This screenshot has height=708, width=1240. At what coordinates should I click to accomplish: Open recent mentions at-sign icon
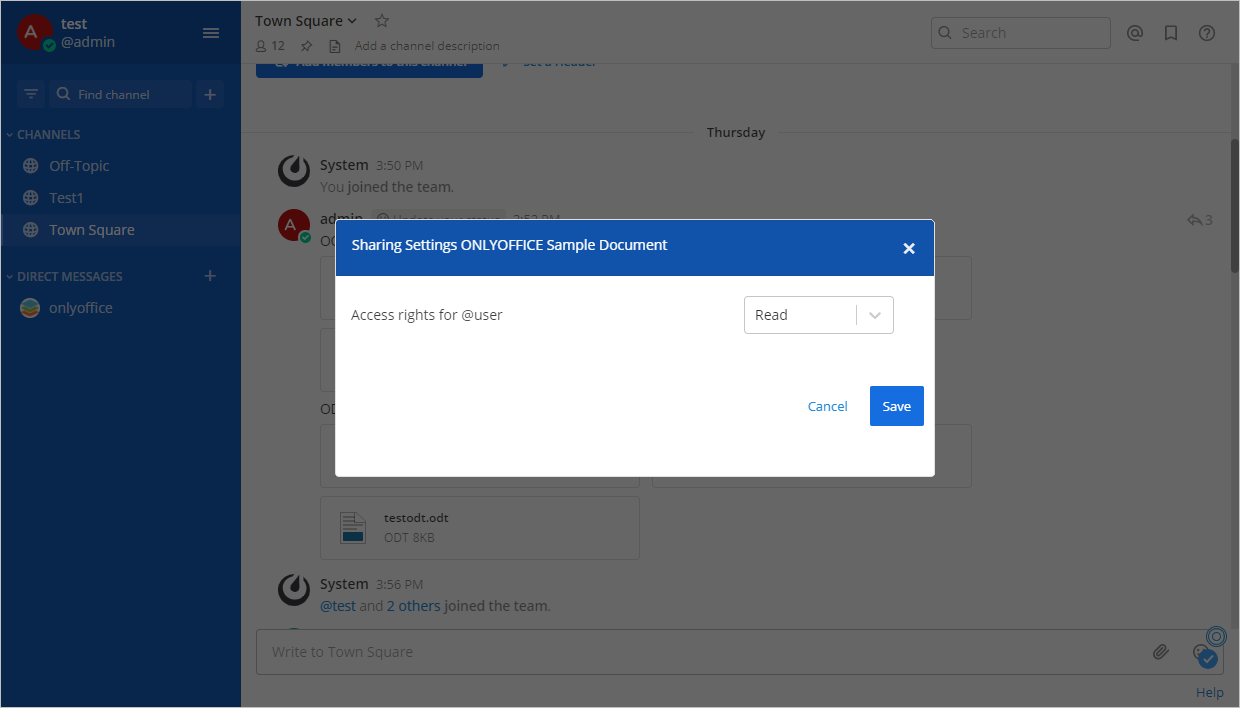(1134, 33)
